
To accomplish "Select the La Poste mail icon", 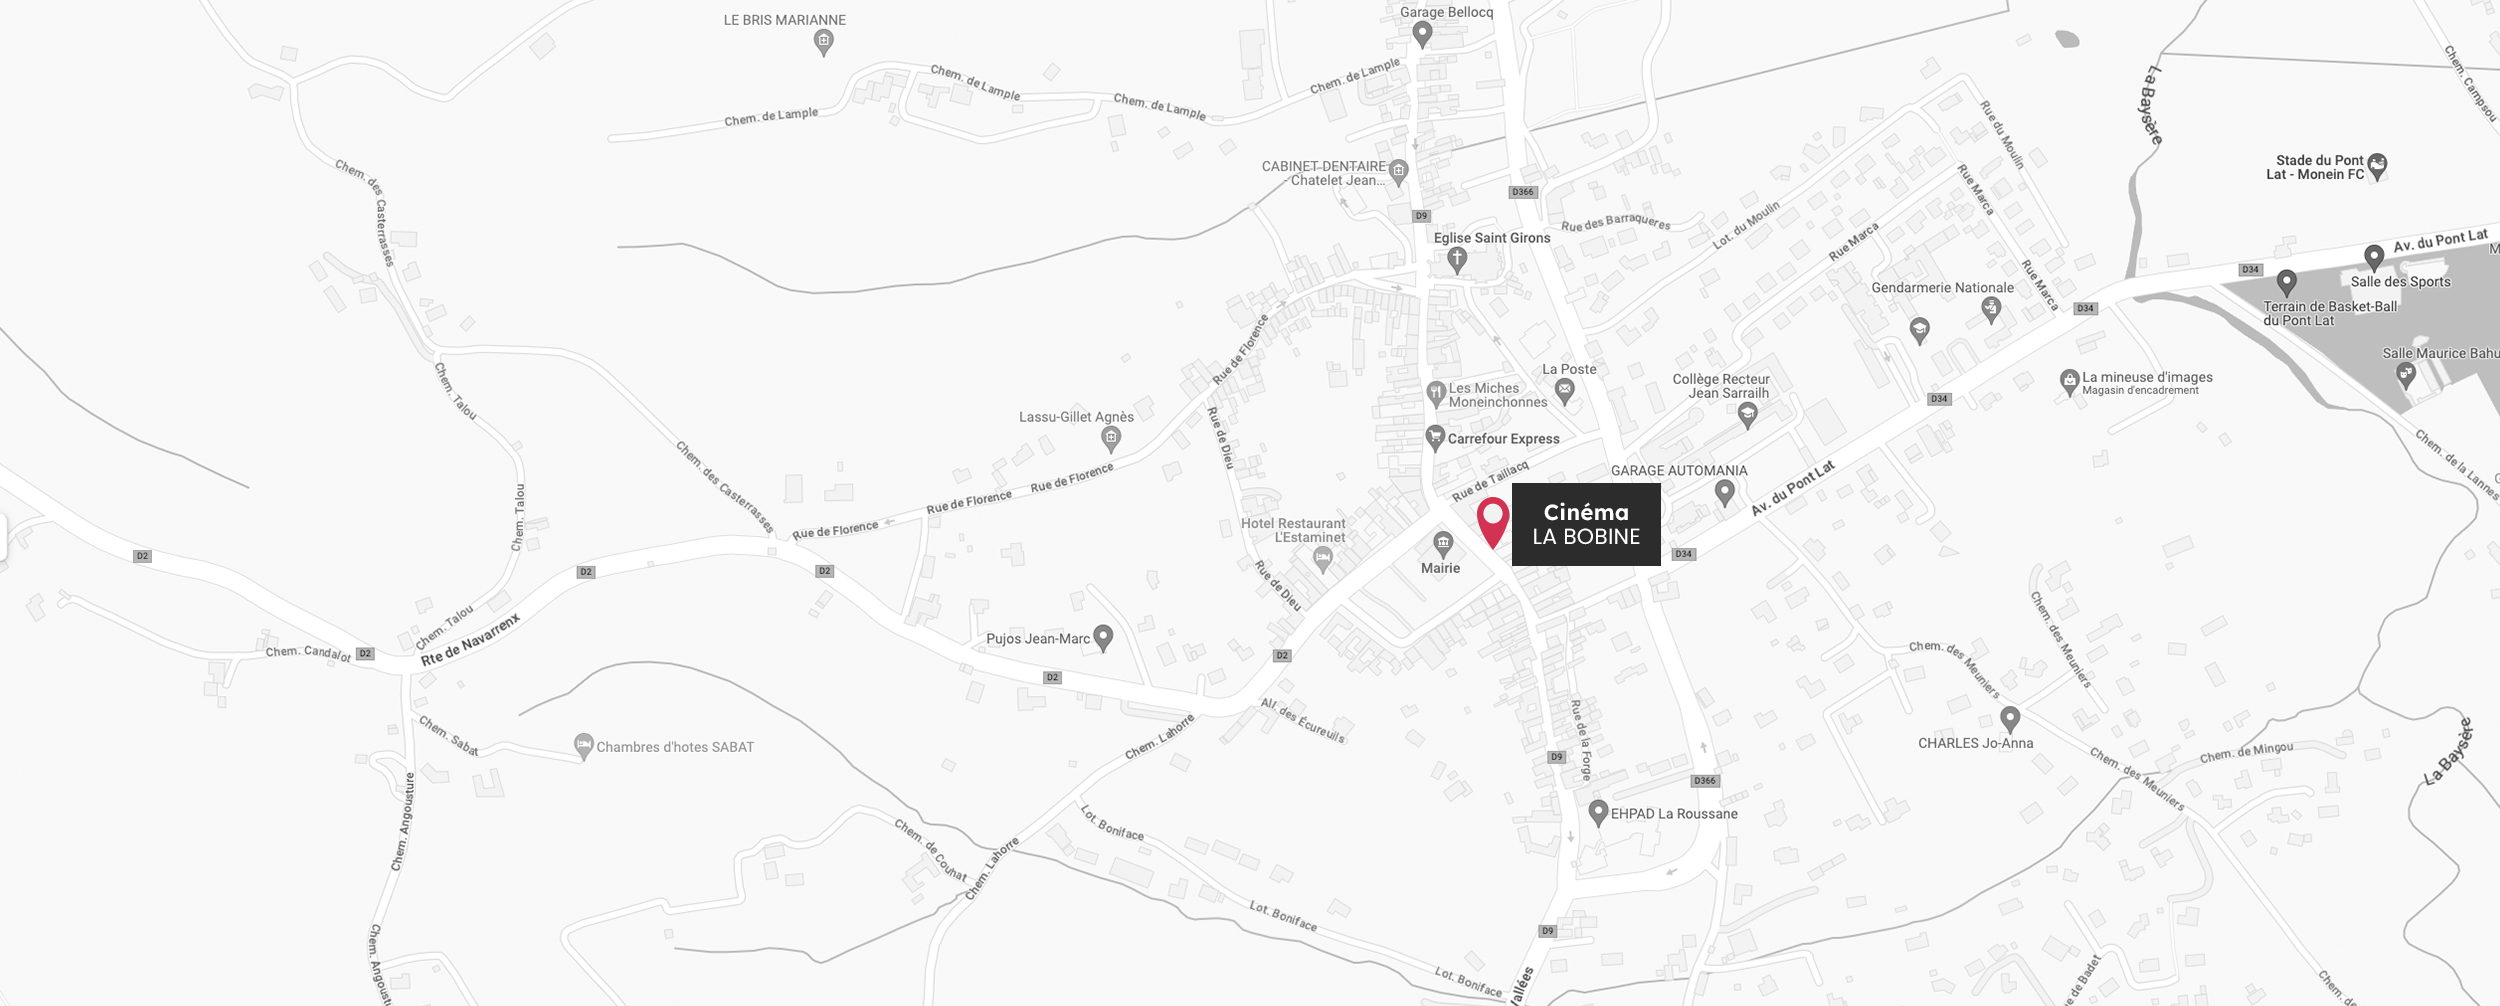I will tap(1565, 392).
